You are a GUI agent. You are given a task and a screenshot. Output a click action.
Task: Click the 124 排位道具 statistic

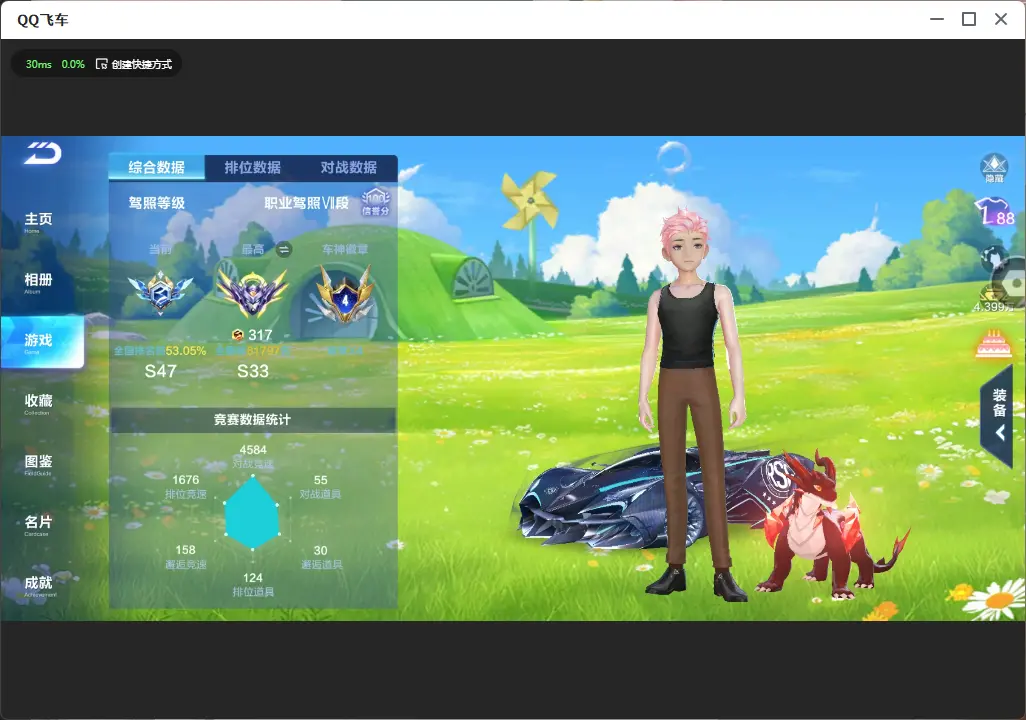click(x=253, y=584)
